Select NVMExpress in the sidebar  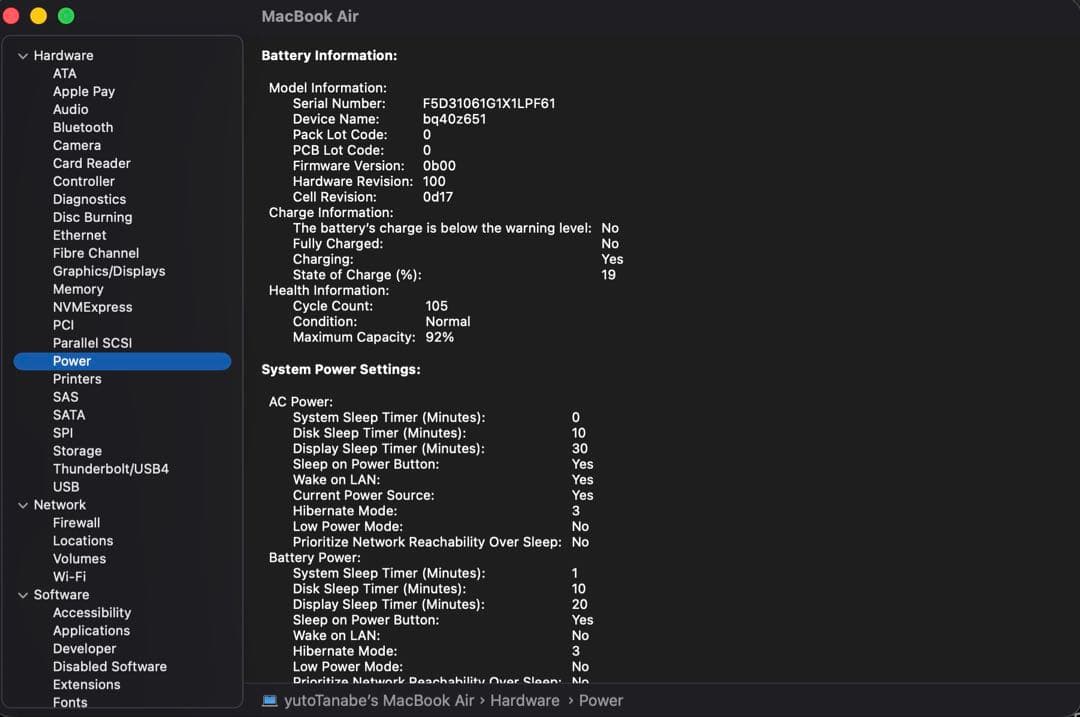click(x=92, y=307)
